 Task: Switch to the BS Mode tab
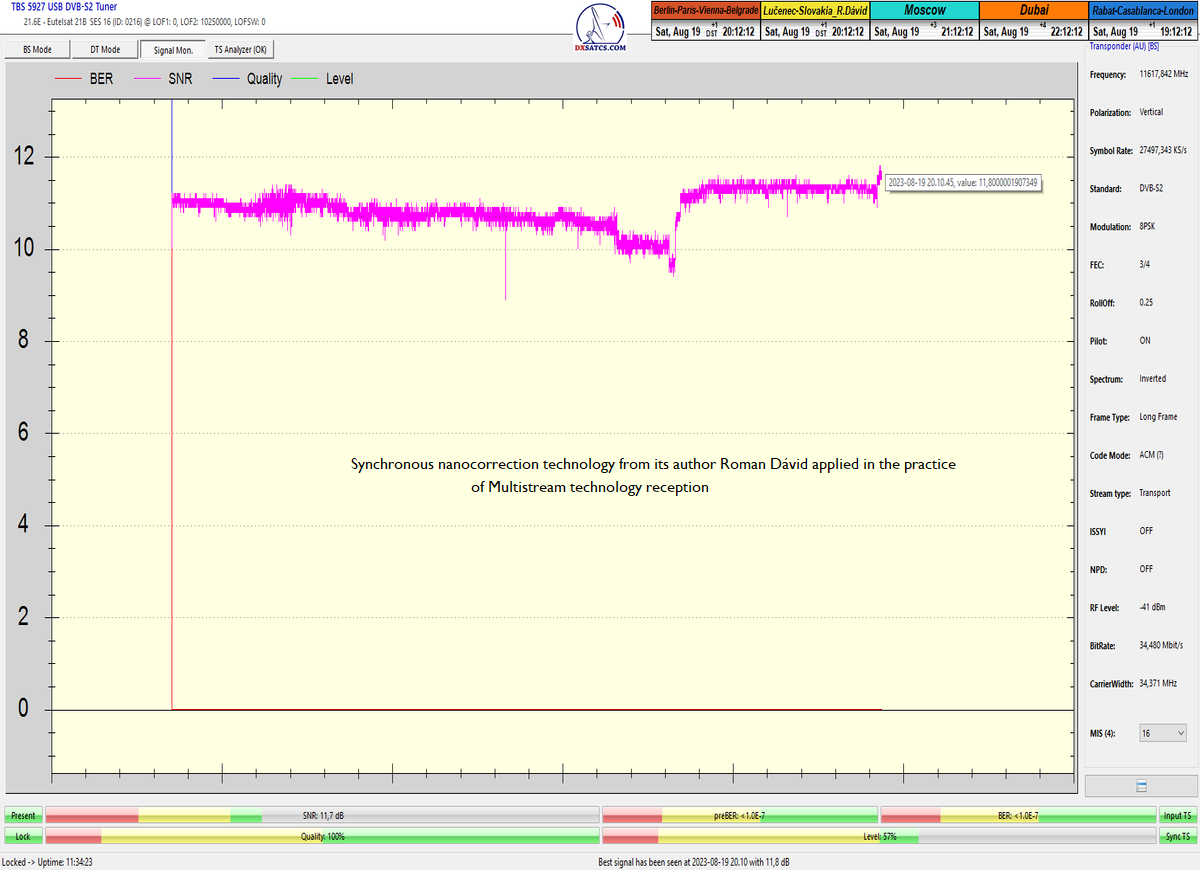point(37,50)
